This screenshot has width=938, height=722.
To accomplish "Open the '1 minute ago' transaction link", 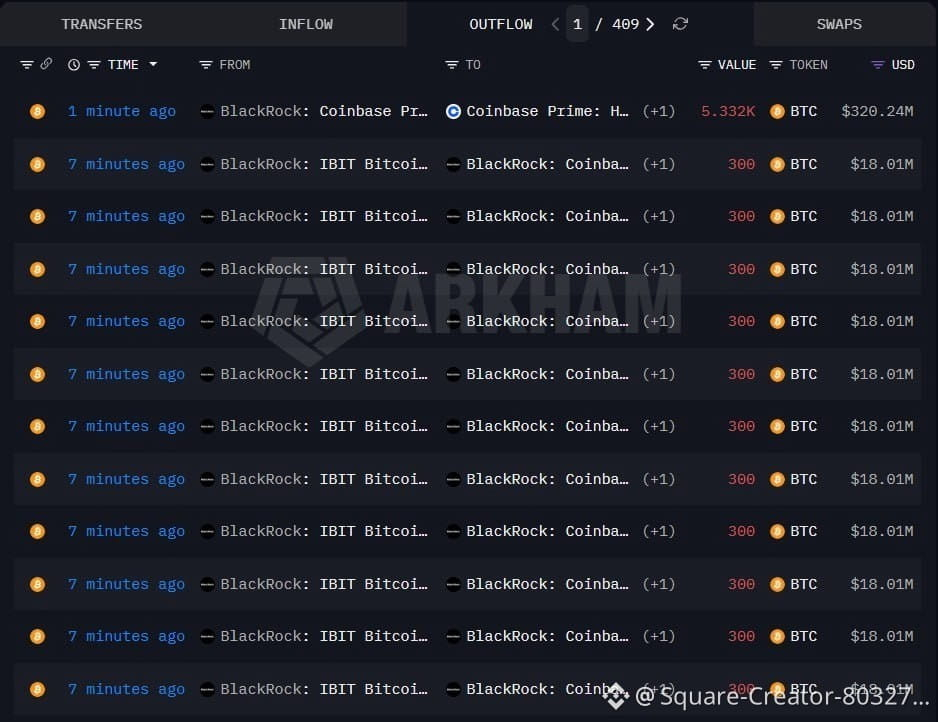I will tap(121, 111).
